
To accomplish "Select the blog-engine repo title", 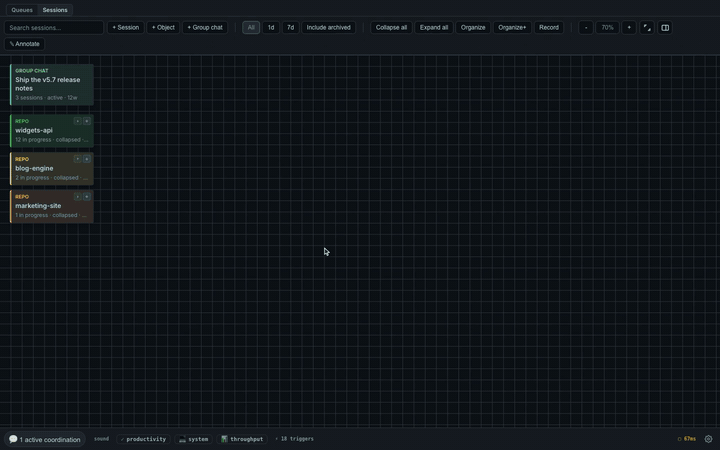I will [34, 168].
